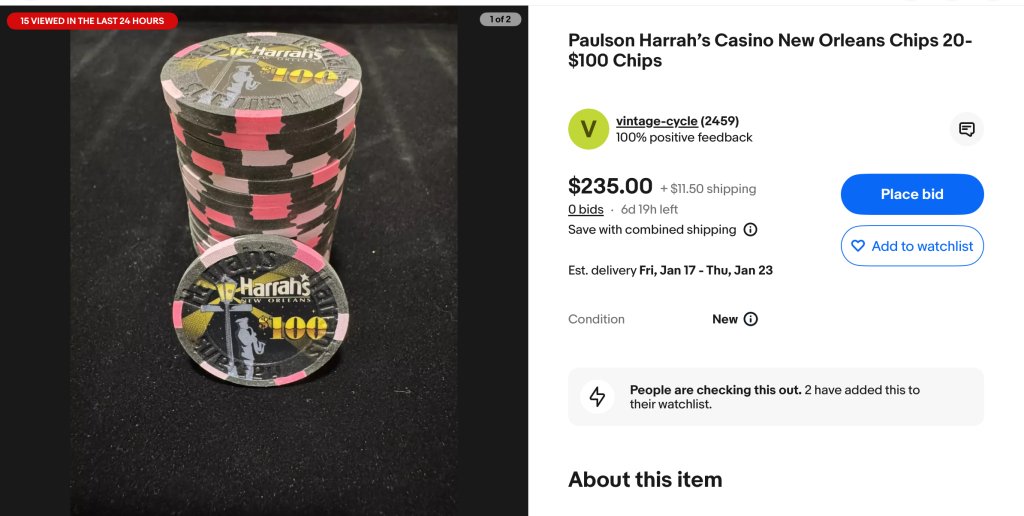Open the contact seller message icon
The height and width of the screenshot is (516, 1024).
967,129
